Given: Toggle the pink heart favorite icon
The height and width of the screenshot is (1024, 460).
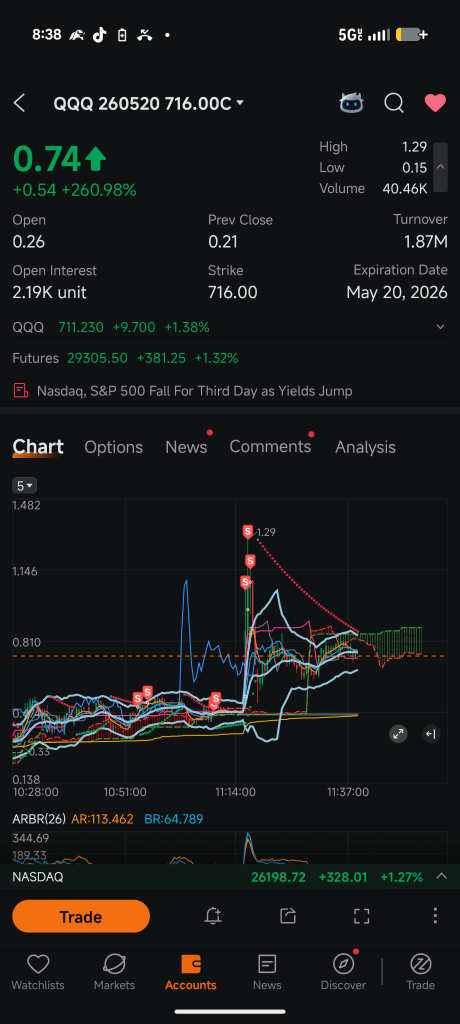Looking at the screenshot, I should tap(435, 103).
